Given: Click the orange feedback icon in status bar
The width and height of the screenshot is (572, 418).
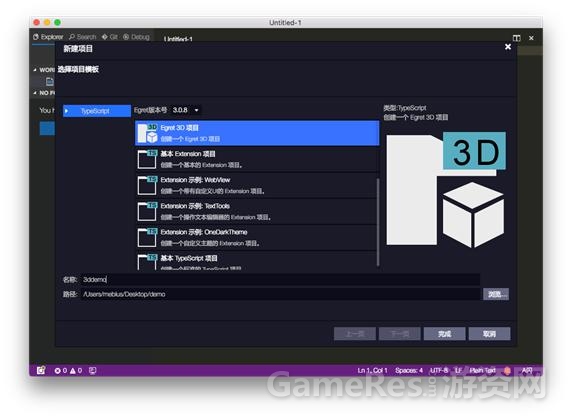Looking at the screenshot, I should coord(507,371).
